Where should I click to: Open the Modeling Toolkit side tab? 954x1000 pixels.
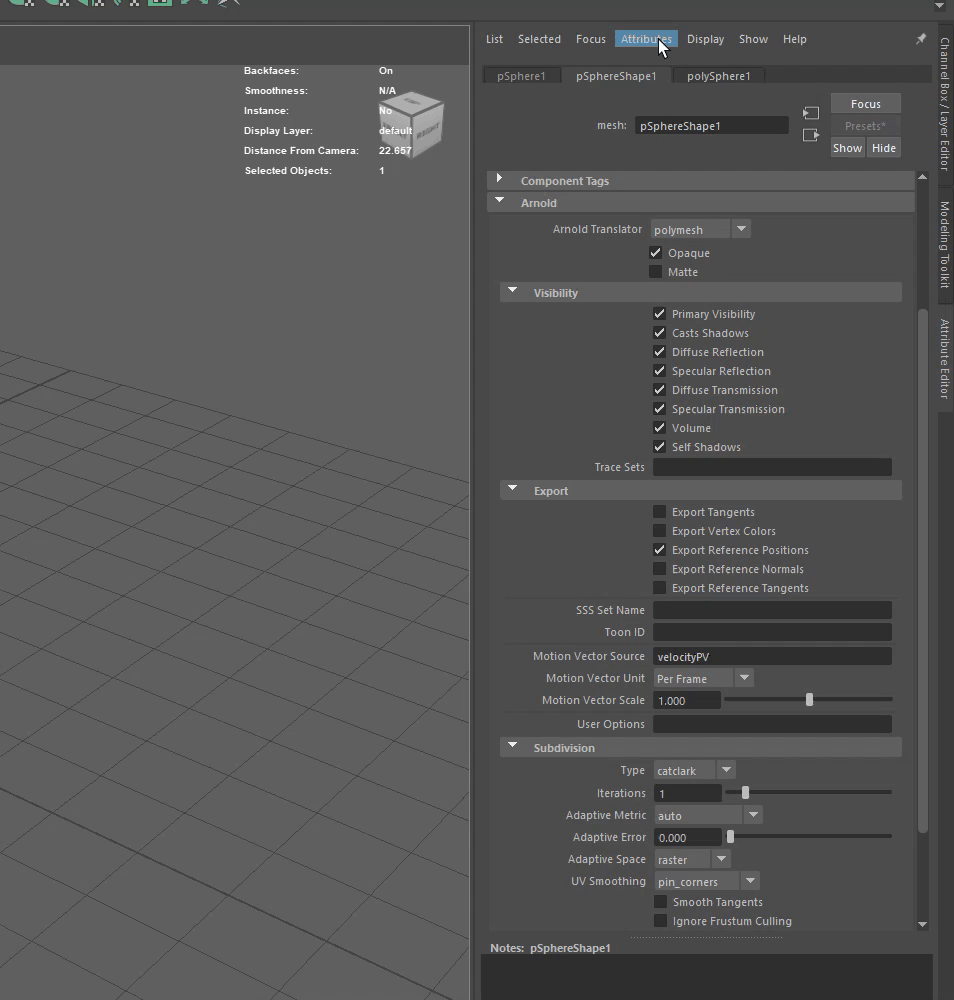945,245
